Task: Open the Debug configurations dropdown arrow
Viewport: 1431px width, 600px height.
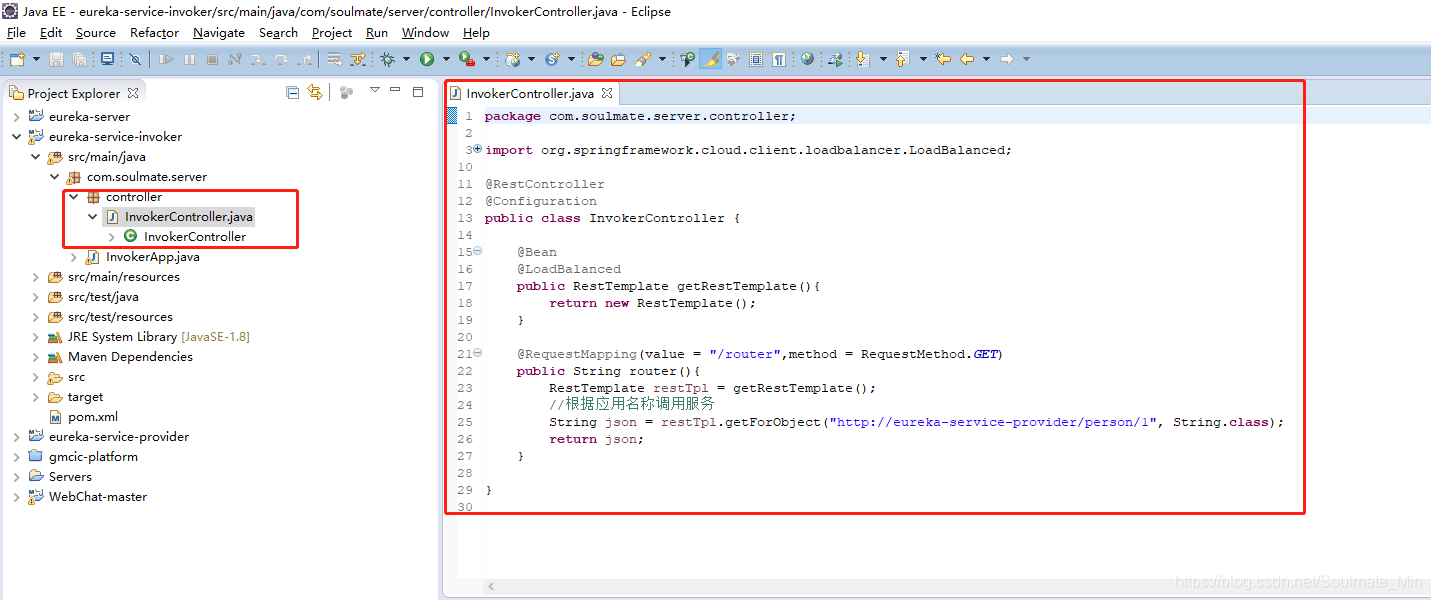Action: [x=406, y=60]
